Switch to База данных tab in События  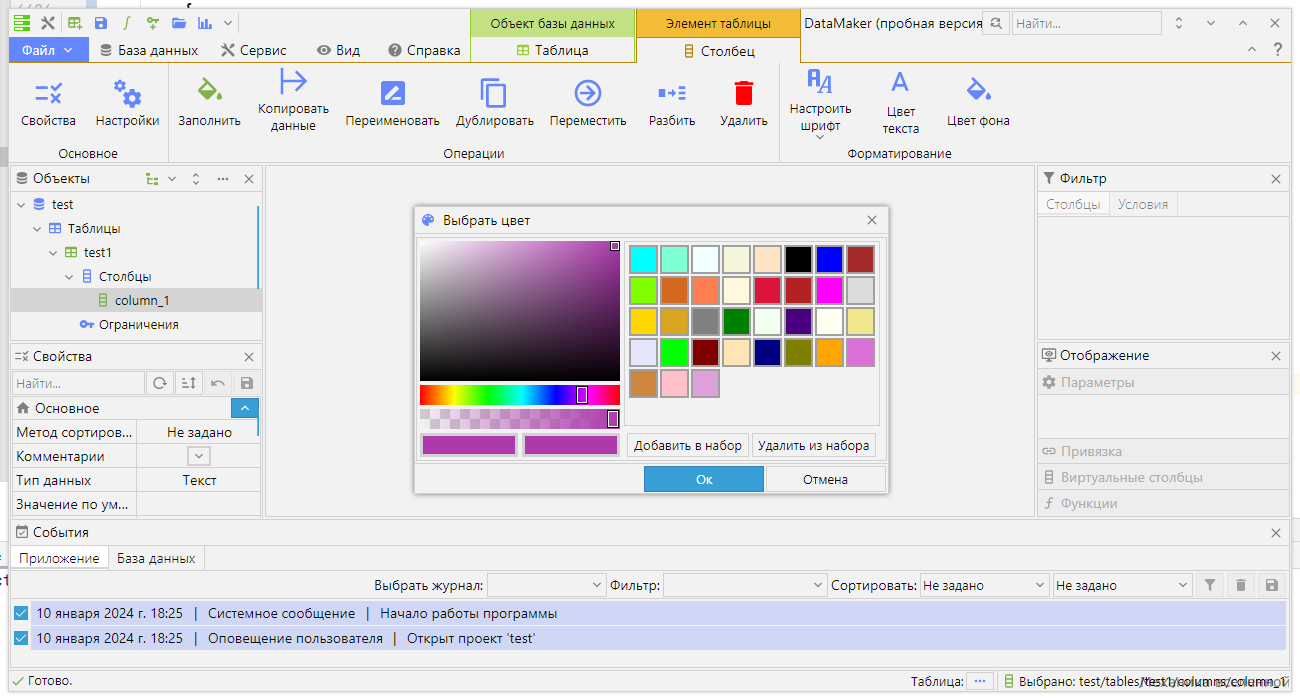click(x=157, y=558)
